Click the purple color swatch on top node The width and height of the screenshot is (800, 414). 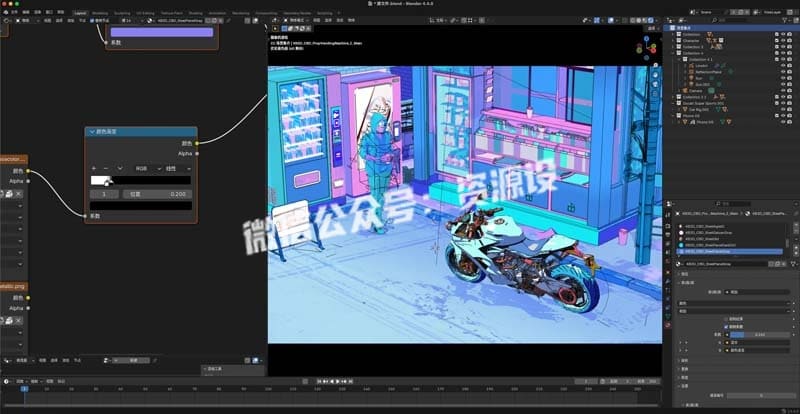tap(162, 32)
